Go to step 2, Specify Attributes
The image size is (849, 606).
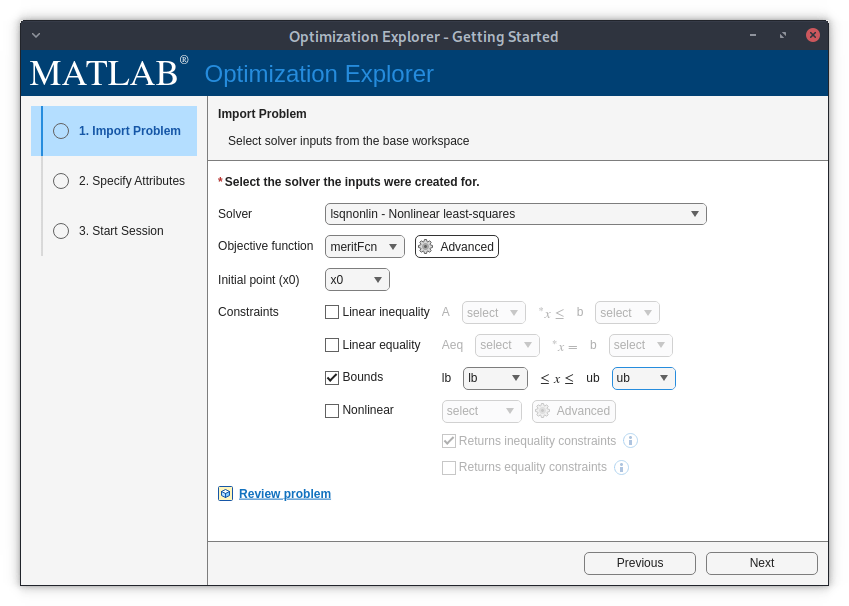[131, 181]
